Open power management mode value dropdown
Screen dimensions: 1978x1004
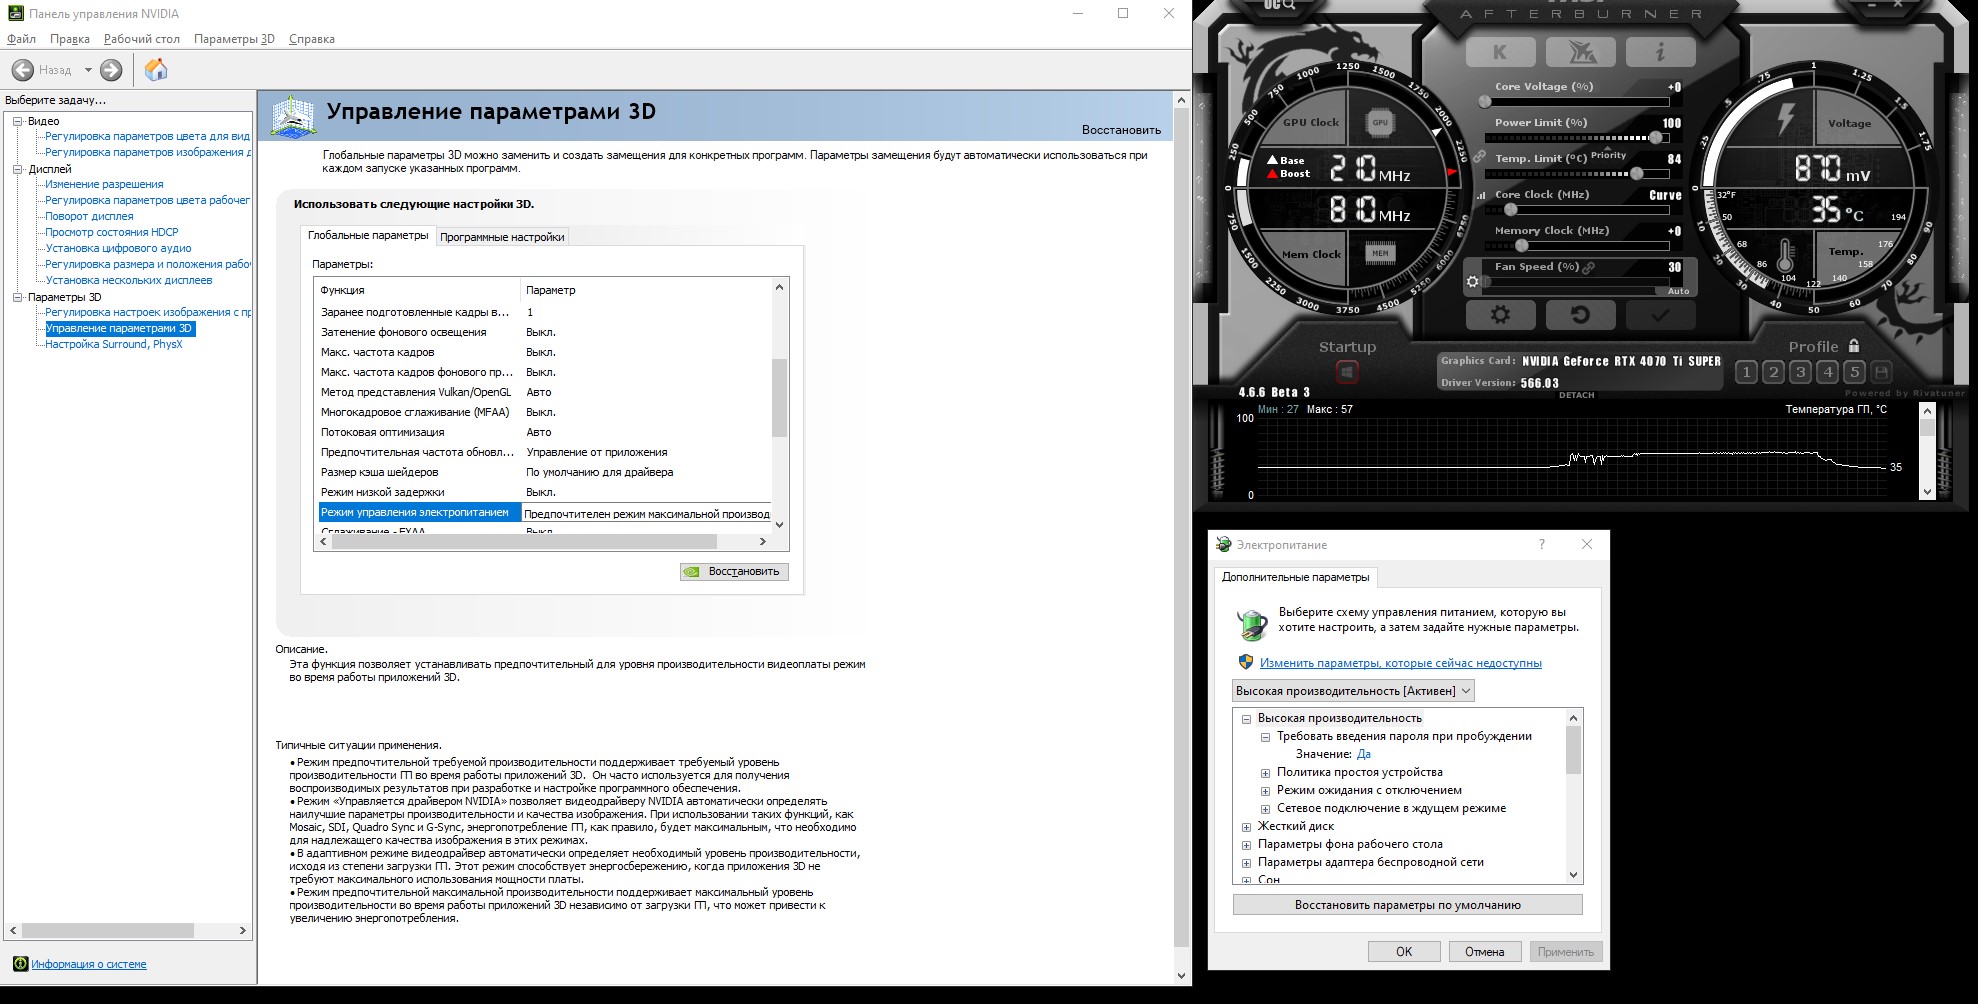[x=647, y=514]
